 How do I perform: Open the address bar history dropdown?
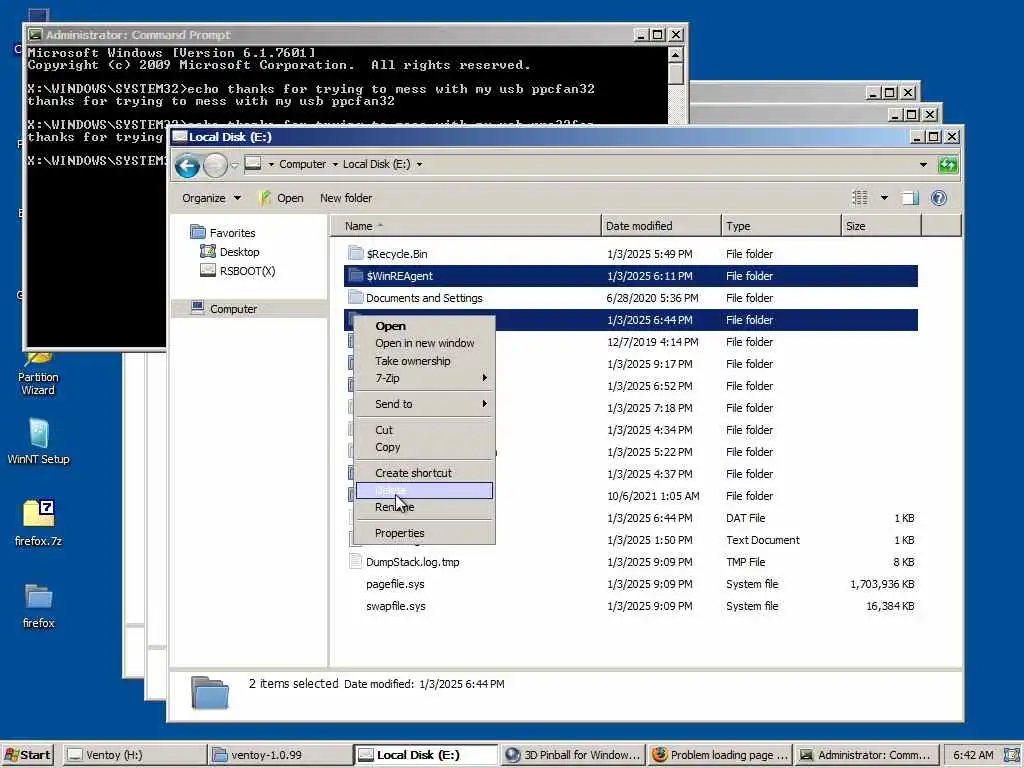coord(923,165)
